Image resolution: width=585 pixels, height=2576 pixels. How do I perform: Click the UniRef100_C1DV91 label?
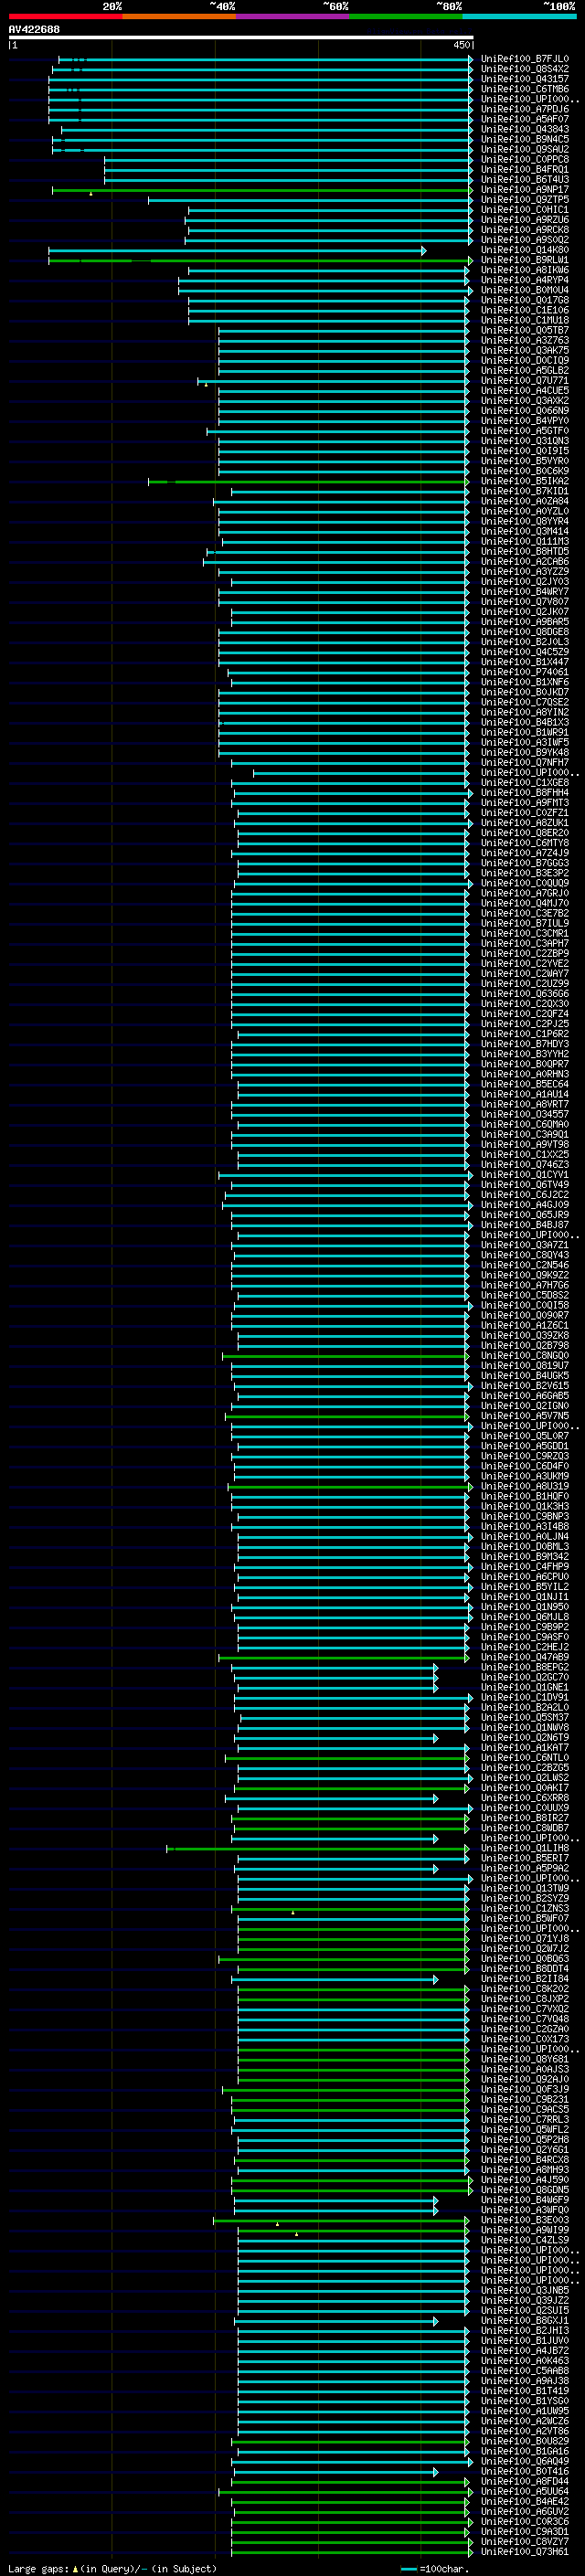pos(524,1697)
